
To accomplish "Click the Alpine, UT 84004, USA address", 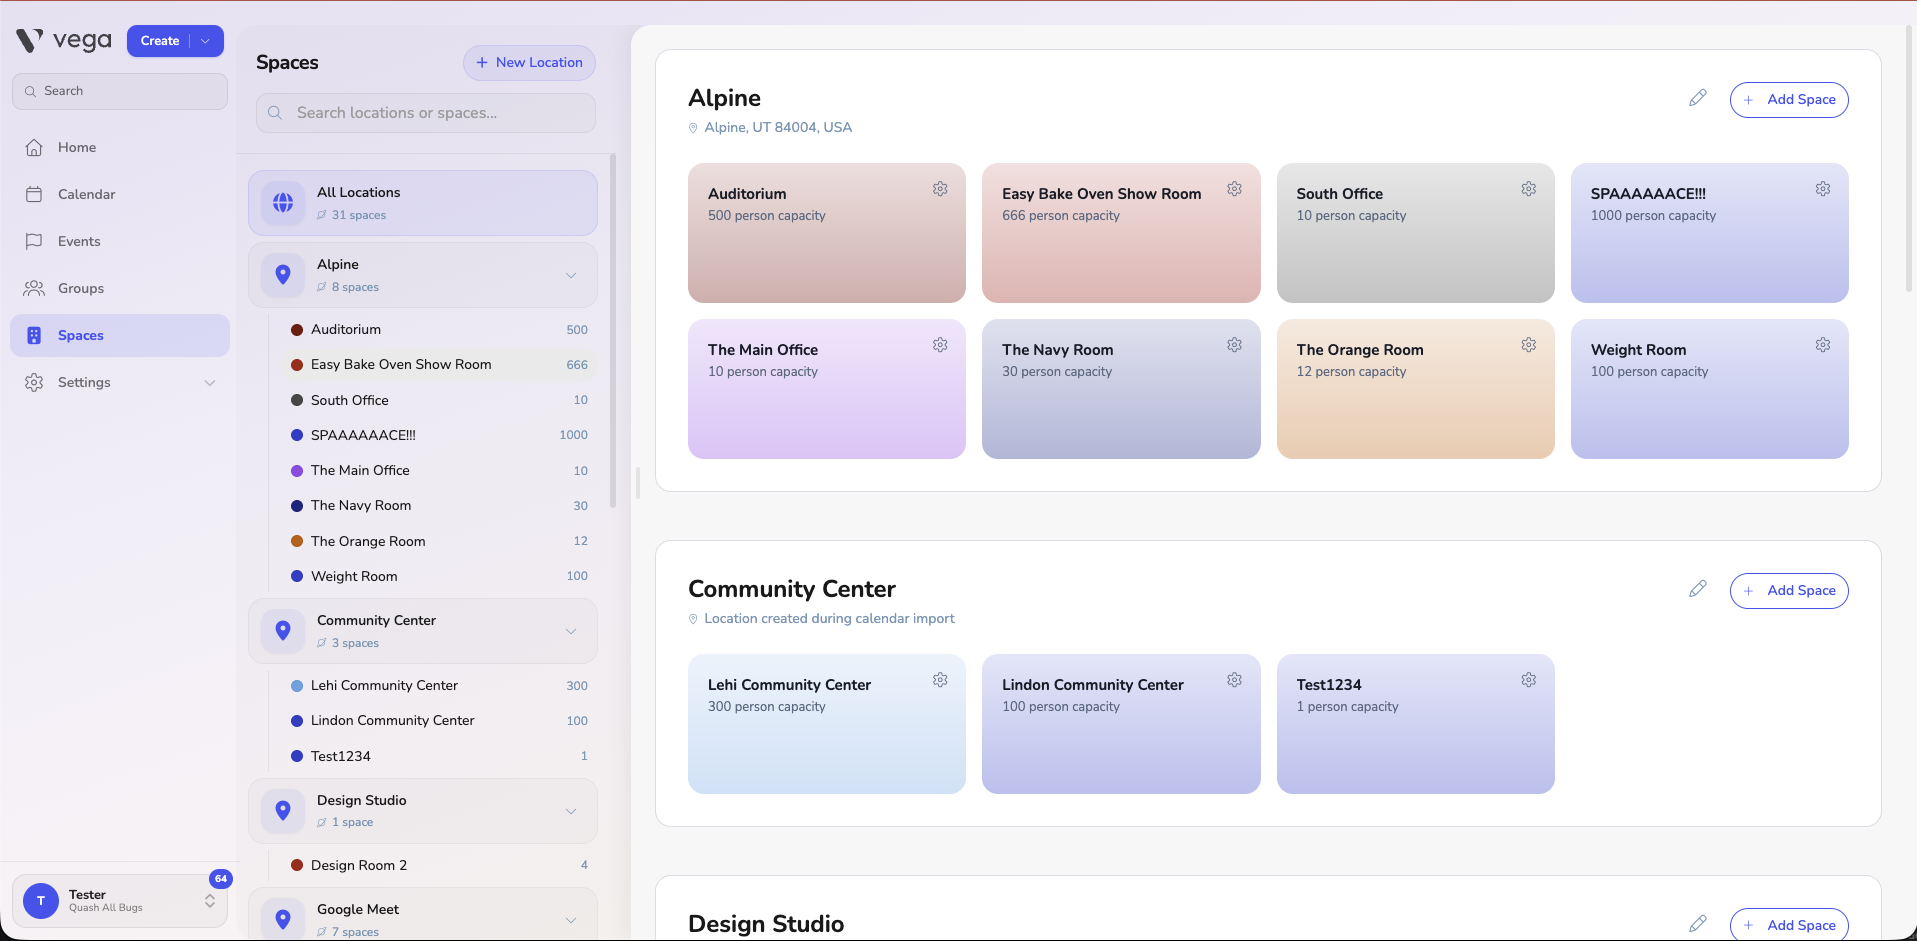I will tap(778, 128).
